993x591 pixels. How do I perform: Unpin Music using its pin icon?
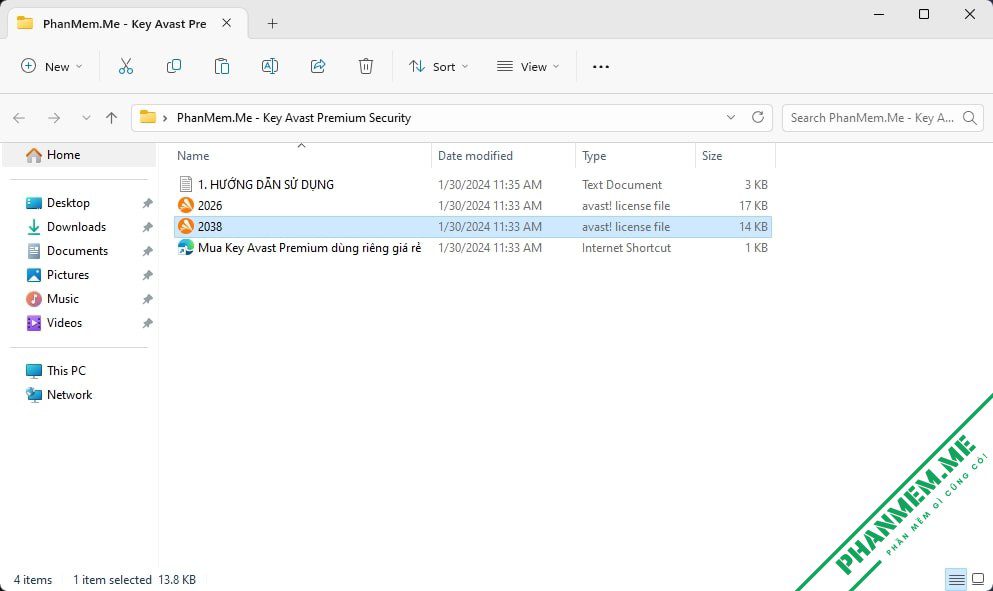147,299
